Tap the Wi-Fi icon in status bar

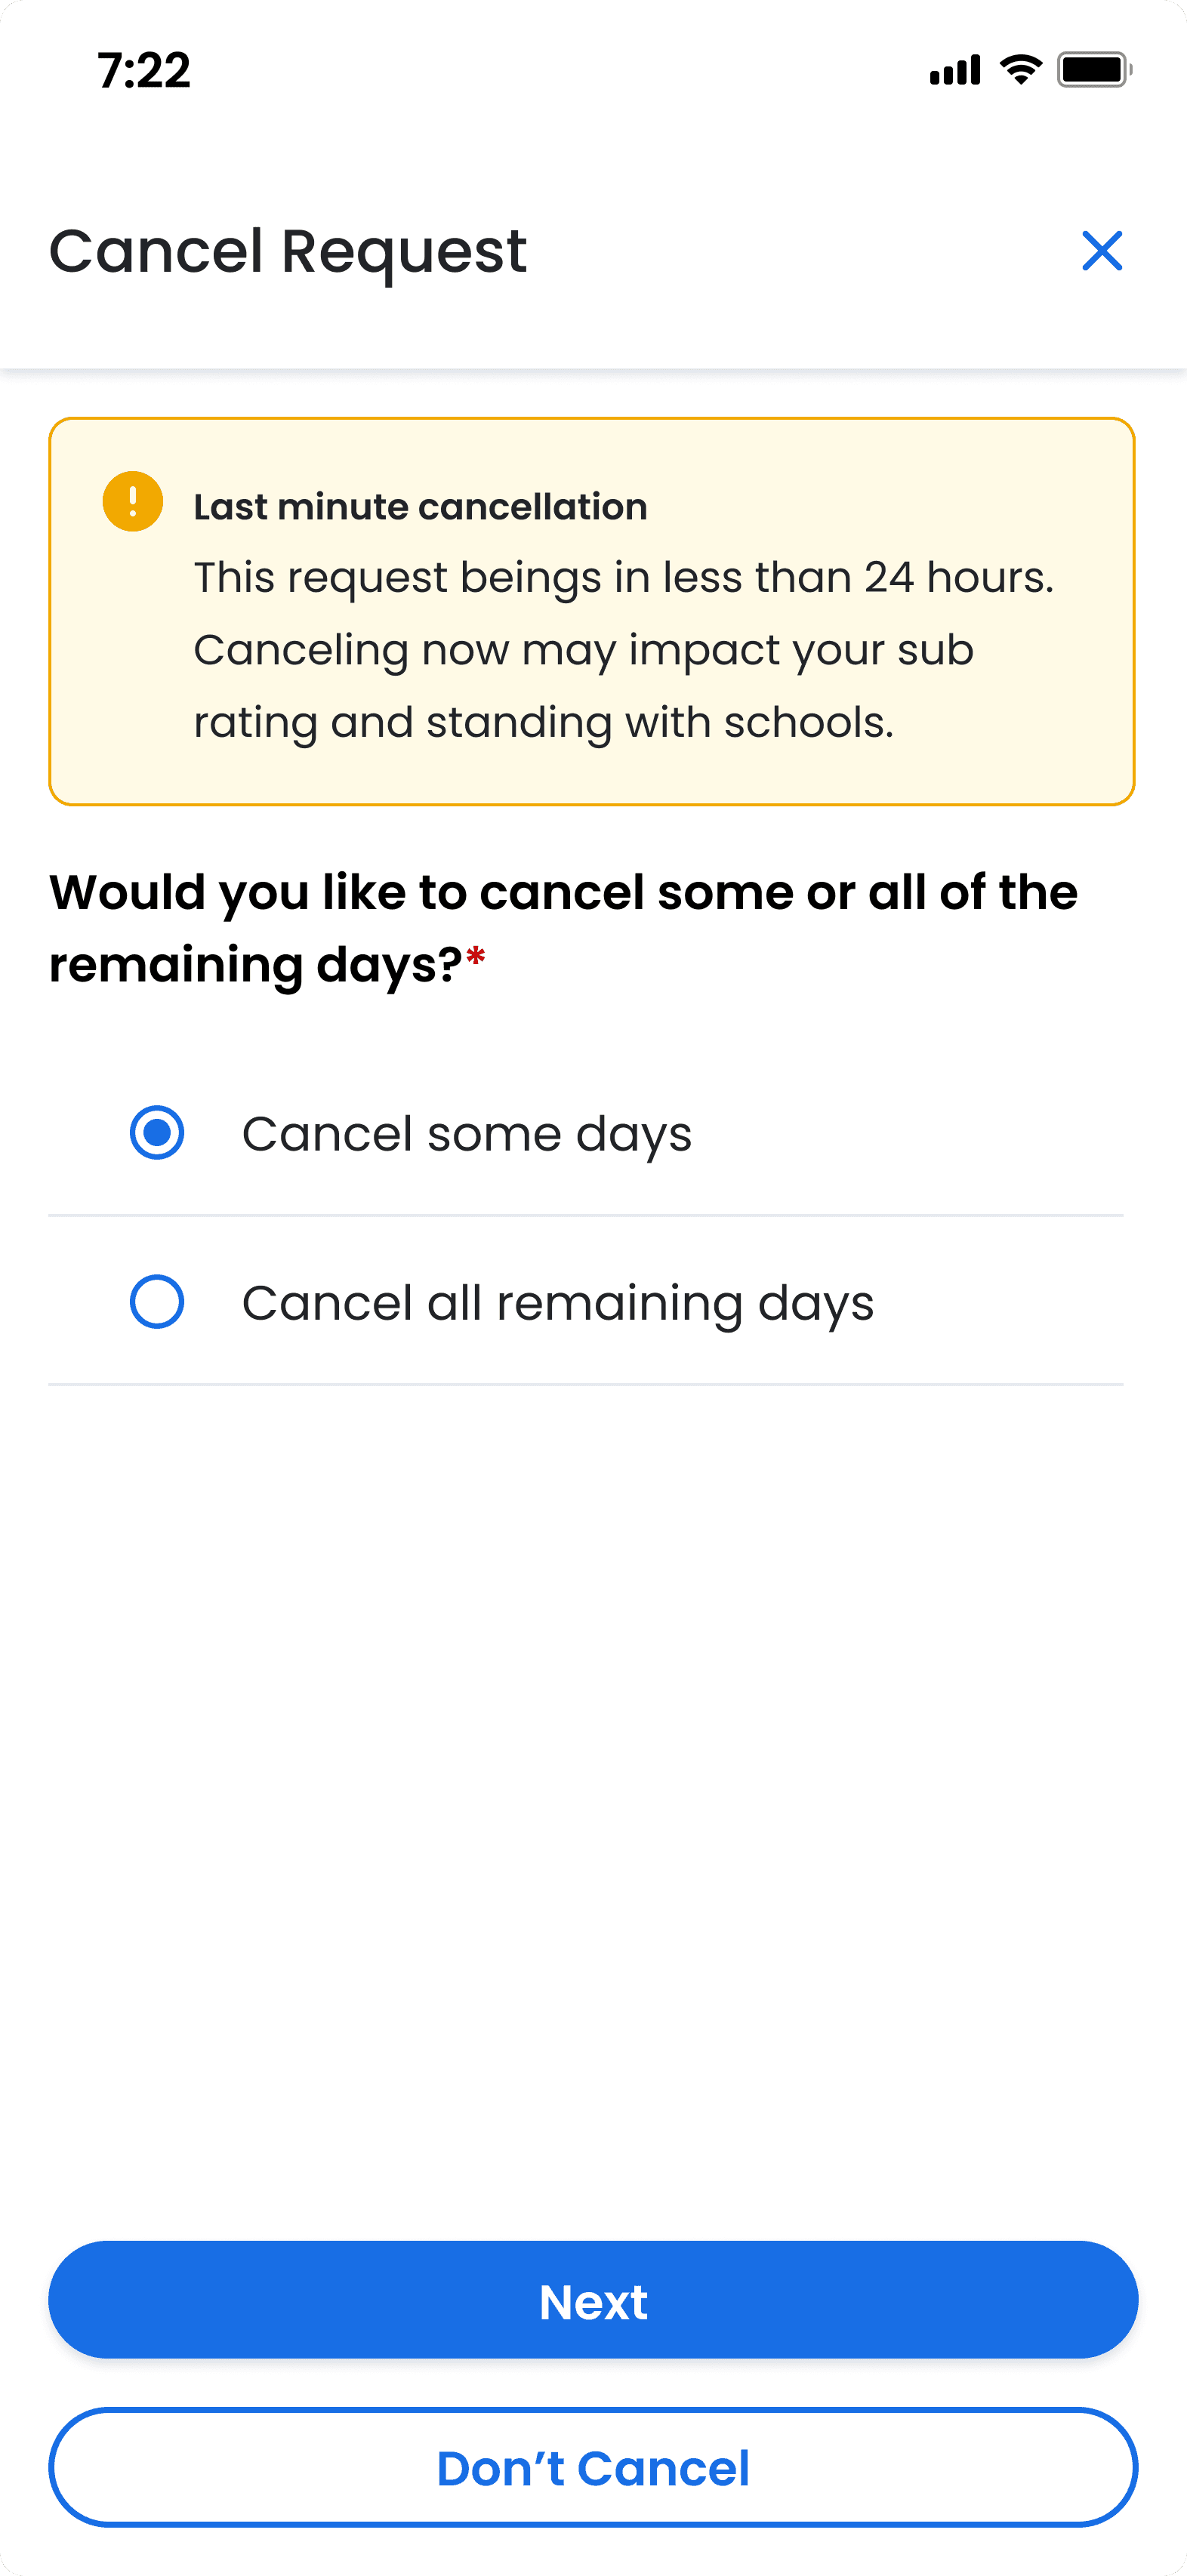coord(1021,70)
